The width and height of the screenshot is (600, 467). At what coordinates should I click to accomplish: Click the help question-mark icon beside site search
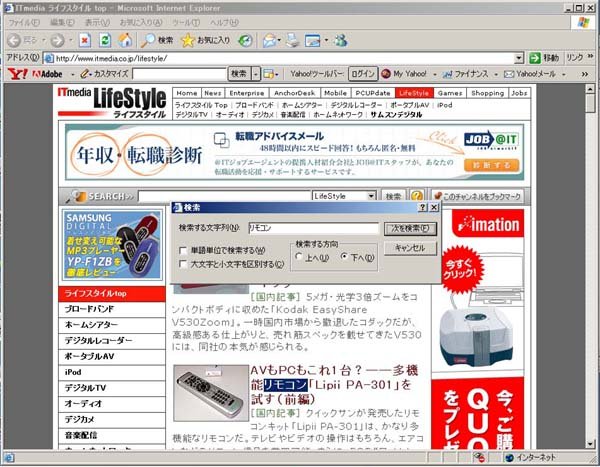(x=416, y=196)
